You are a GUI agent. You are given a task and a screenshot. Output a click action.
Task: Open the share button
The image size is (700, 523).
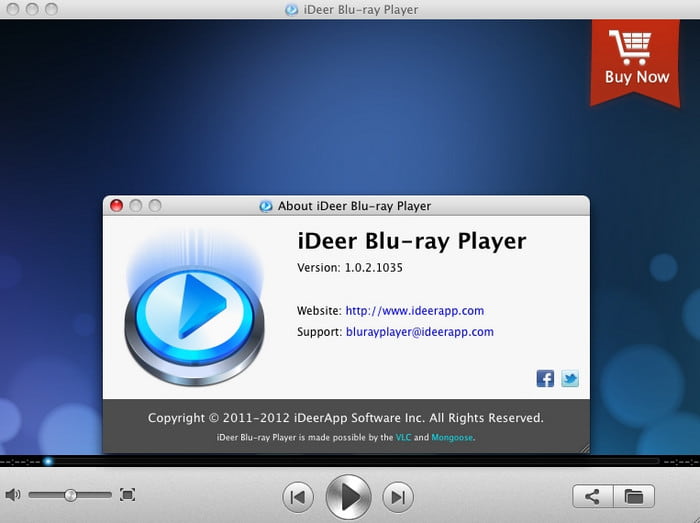(x=592, y=496)
